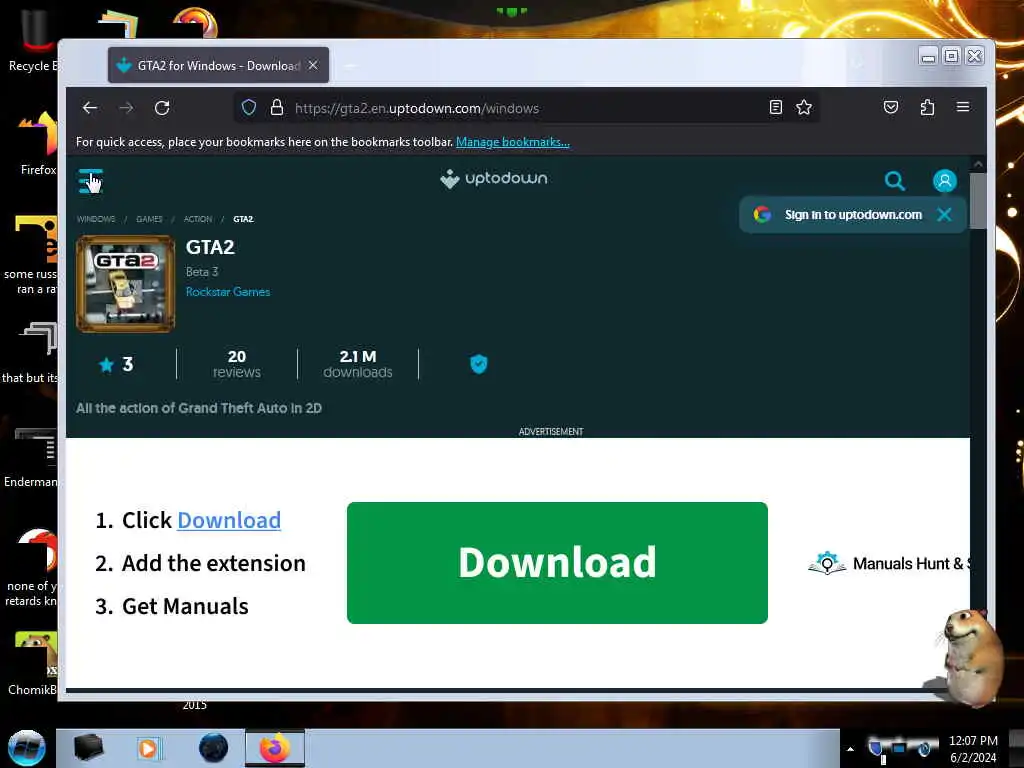Click the star rating 3
The height and width of the screenshot is (768, 1024).
[x=116, y=364]
